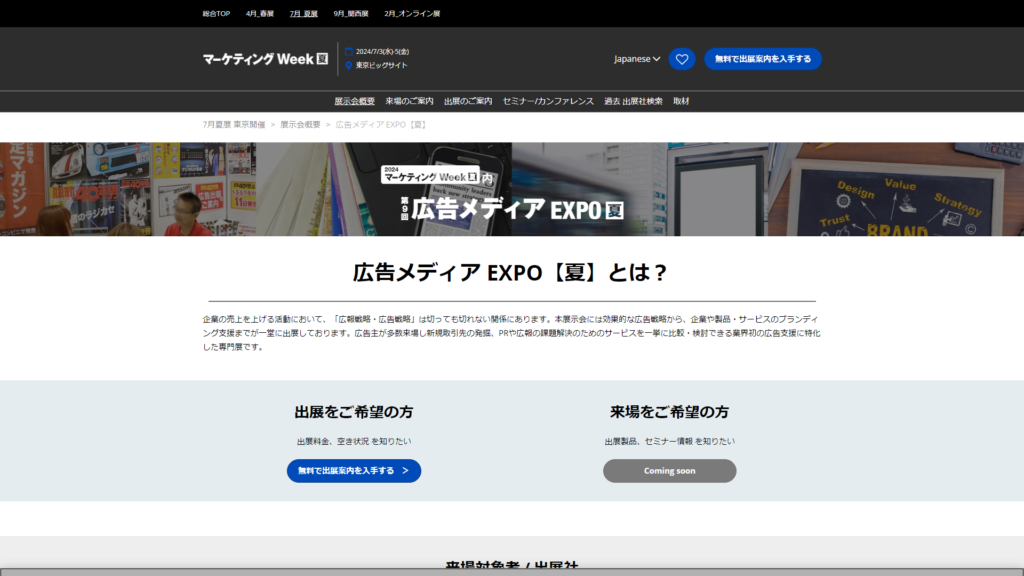Open セミナー/カンファレンス menu item

[x=548, y=101]
